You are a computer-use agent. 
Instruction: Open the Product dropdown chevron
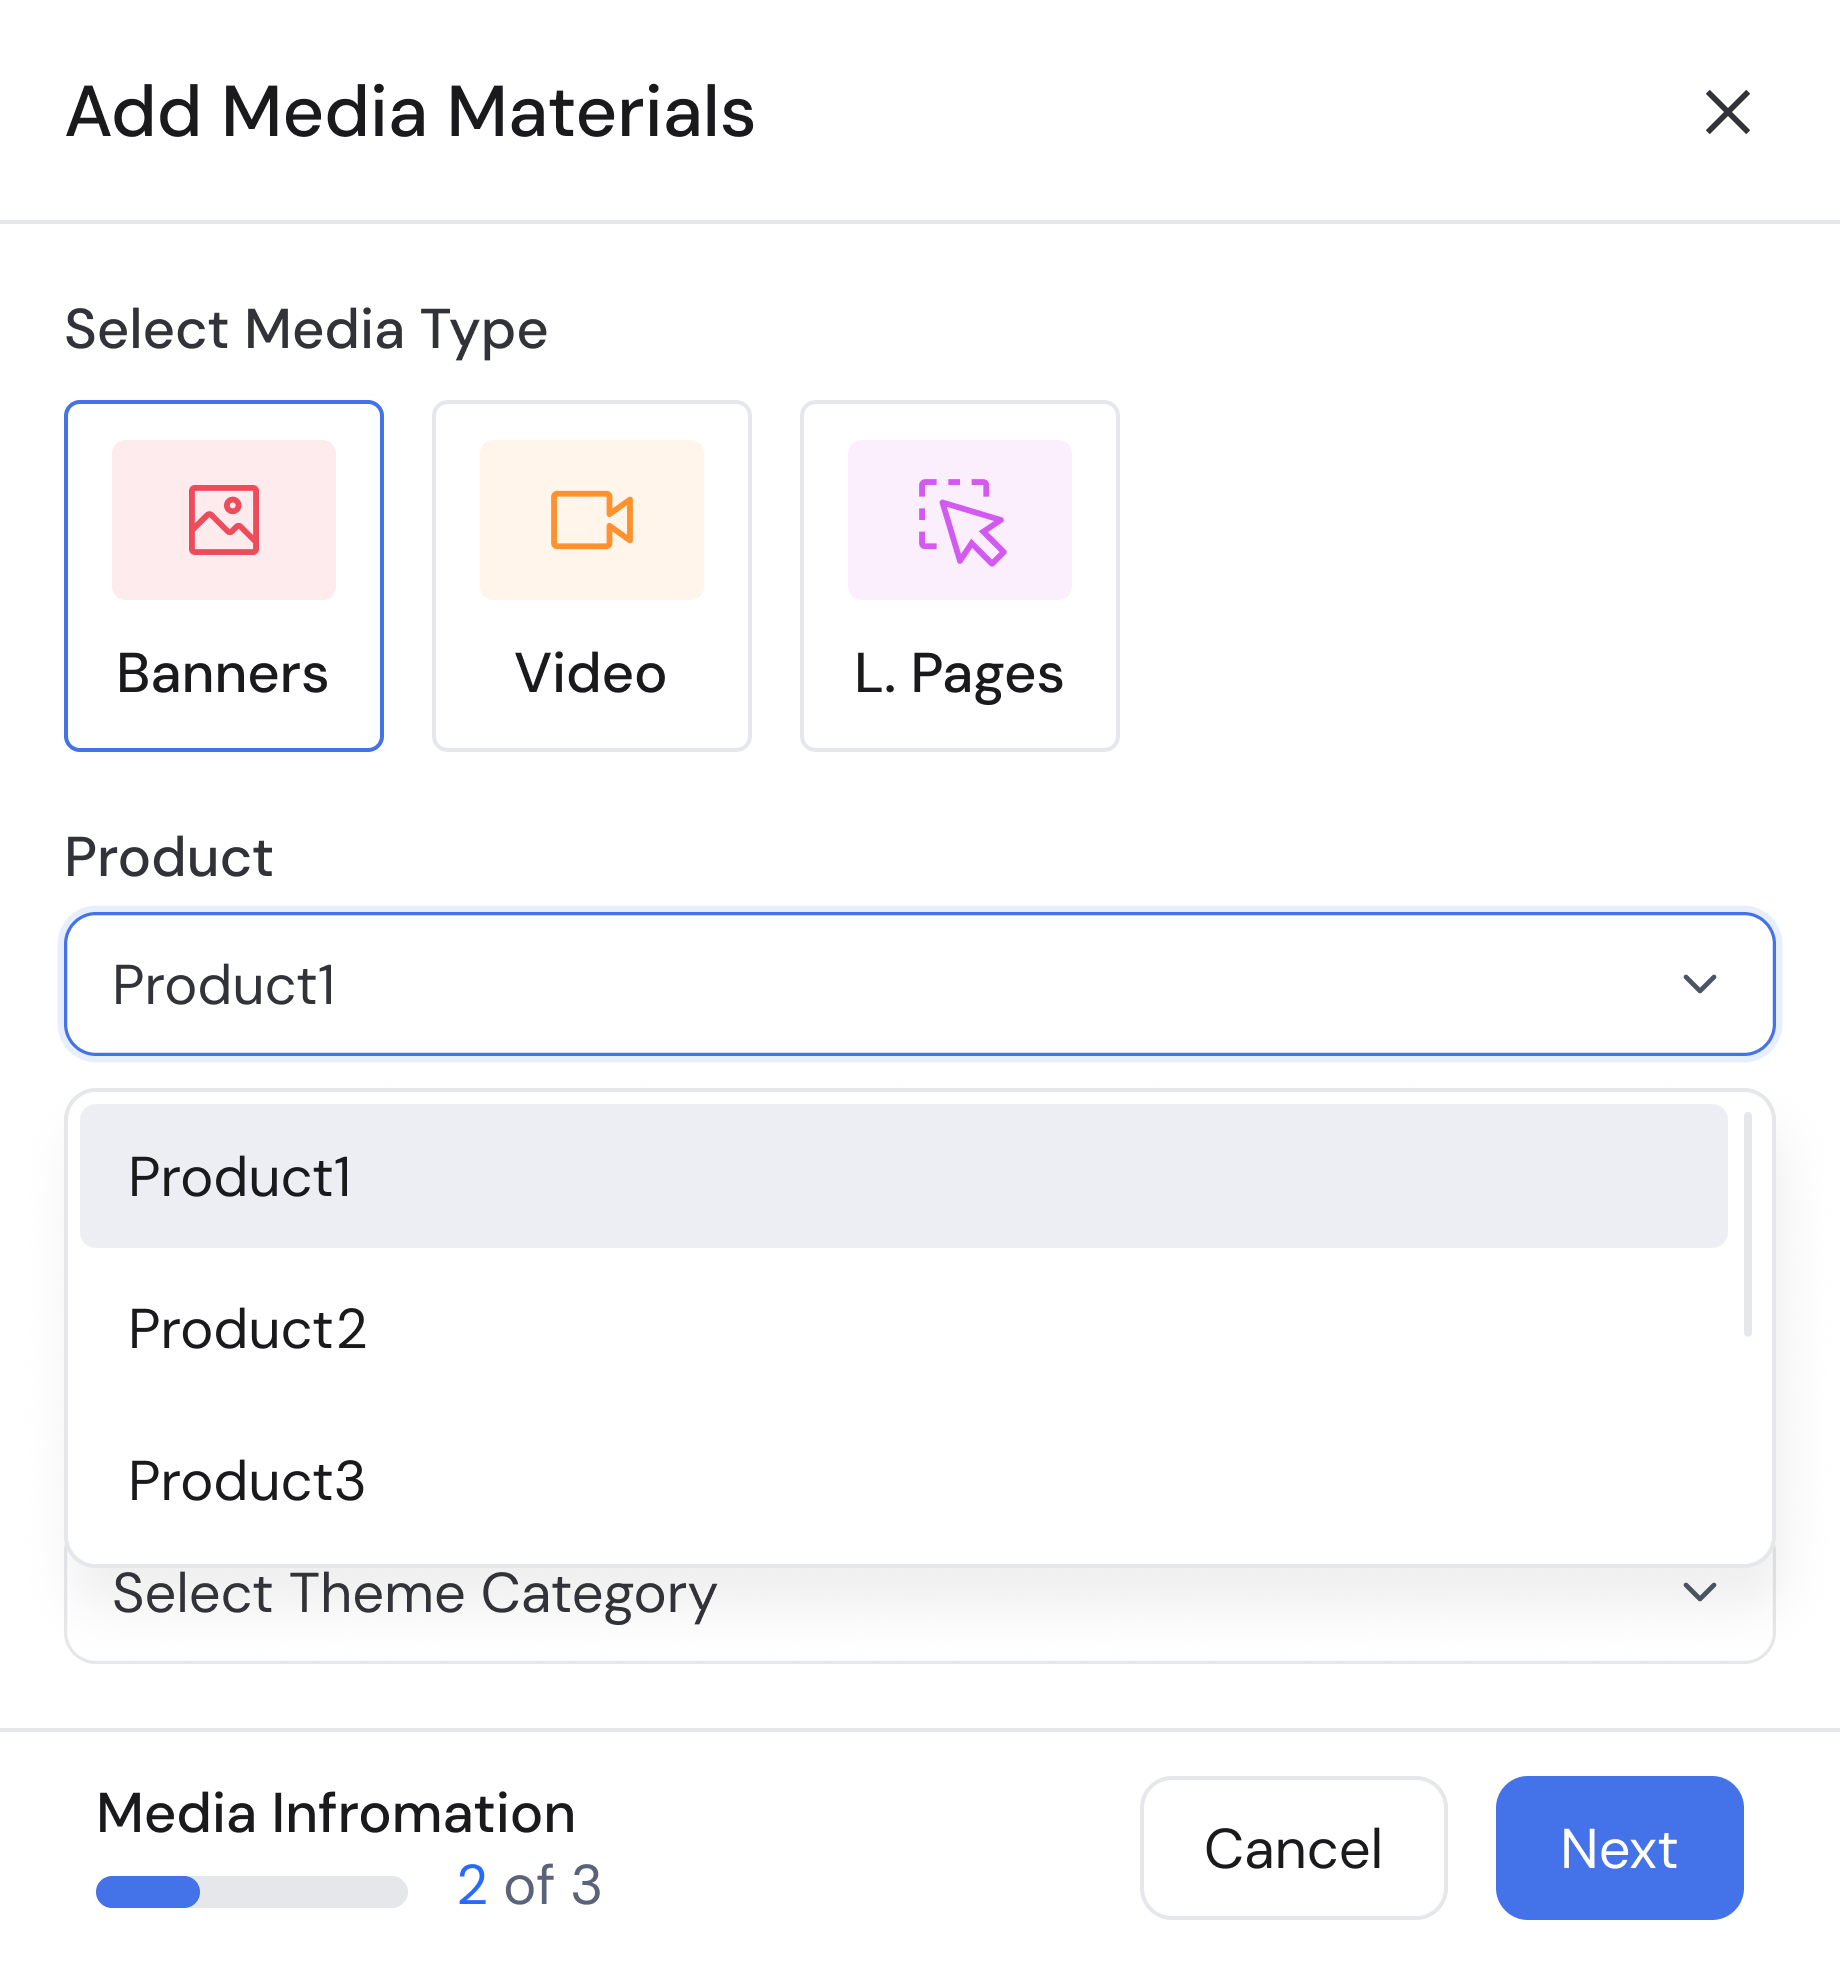[x=1700, y=984]
